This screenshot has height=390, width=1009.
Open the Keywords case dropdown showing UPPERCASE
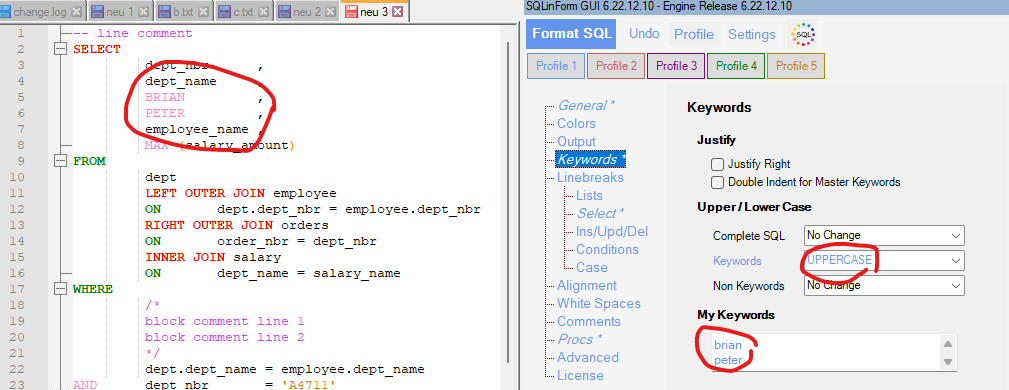click(884, 261)
